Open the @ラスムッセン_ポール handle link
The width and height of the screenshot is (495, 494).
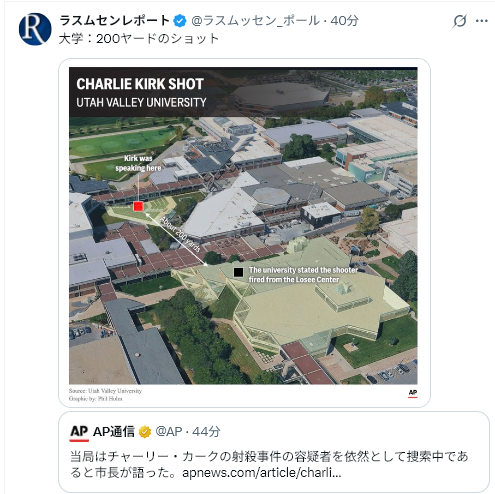click(255, 21)
